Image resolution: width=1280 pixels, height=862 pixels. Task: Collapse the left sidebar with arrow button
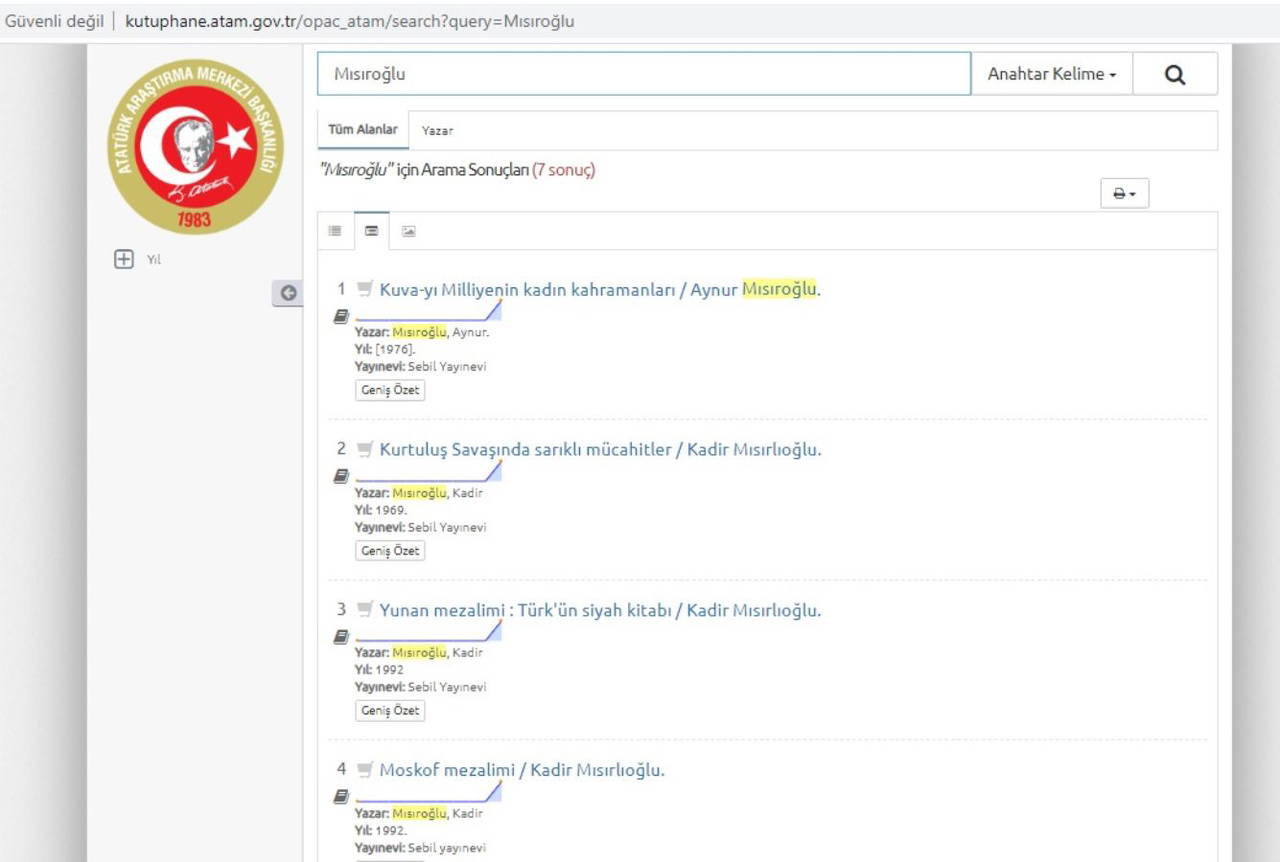tap(288, 293)
